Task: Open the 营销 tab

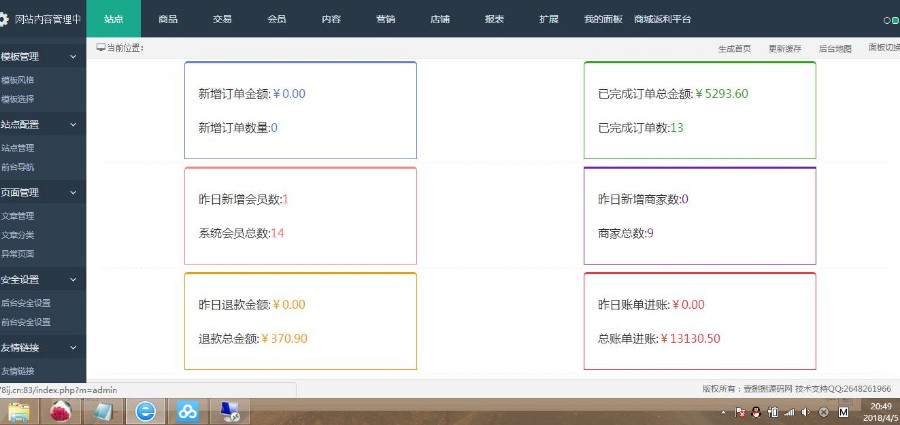Action: pyautogui.click(x=385, y=19)
